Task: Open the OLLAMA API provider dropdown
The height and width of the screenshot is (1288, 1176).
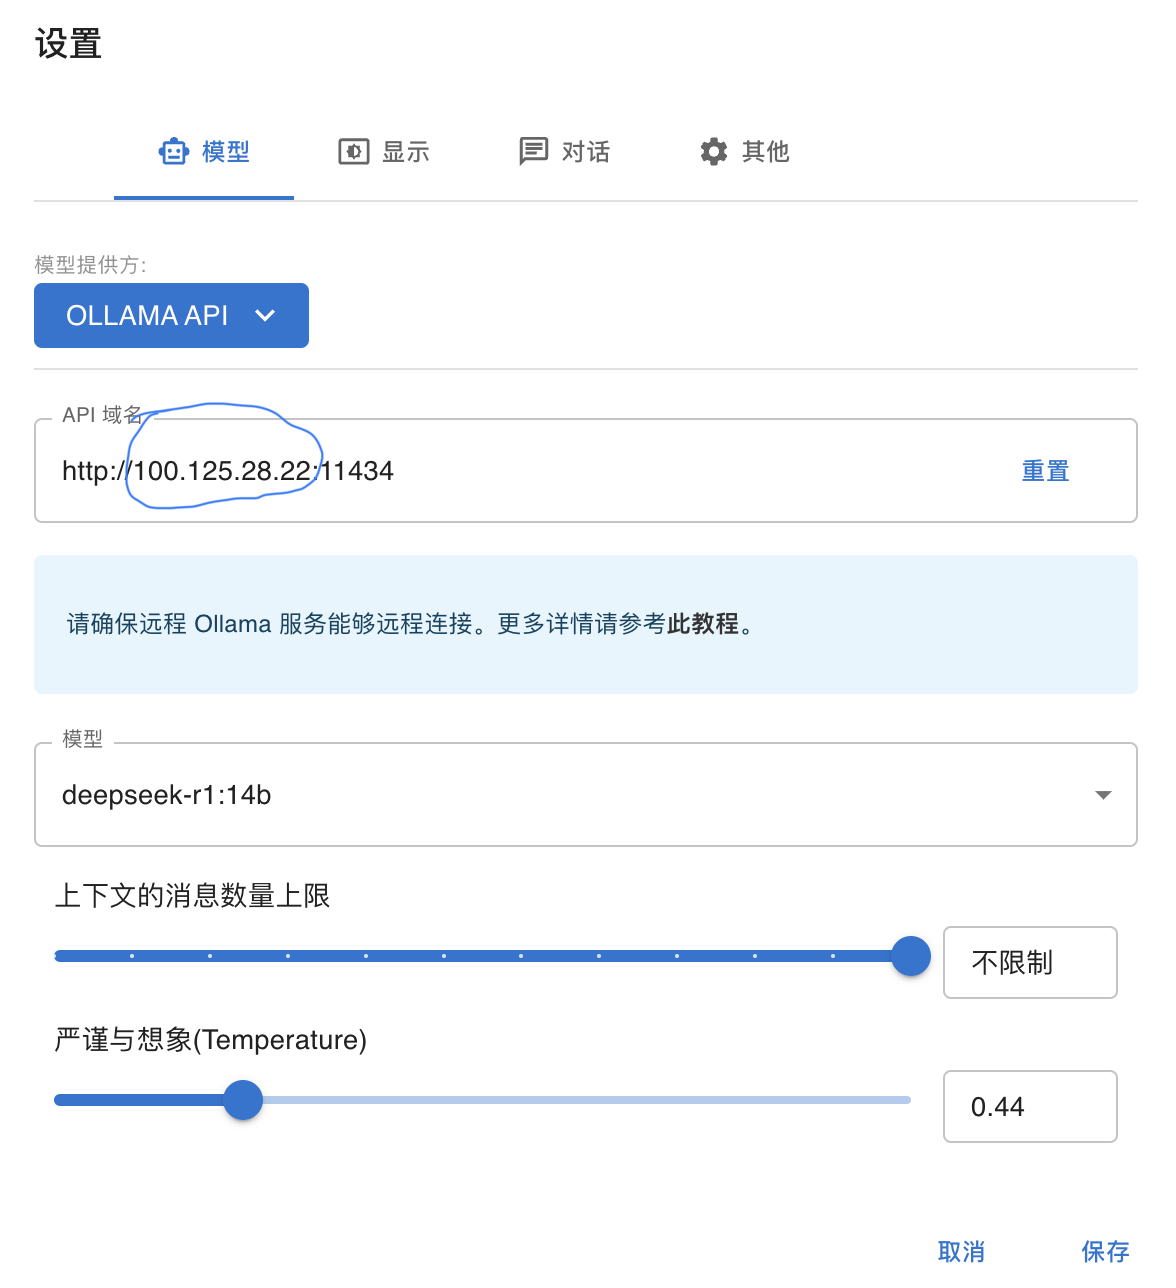Action: coord(171,316)
